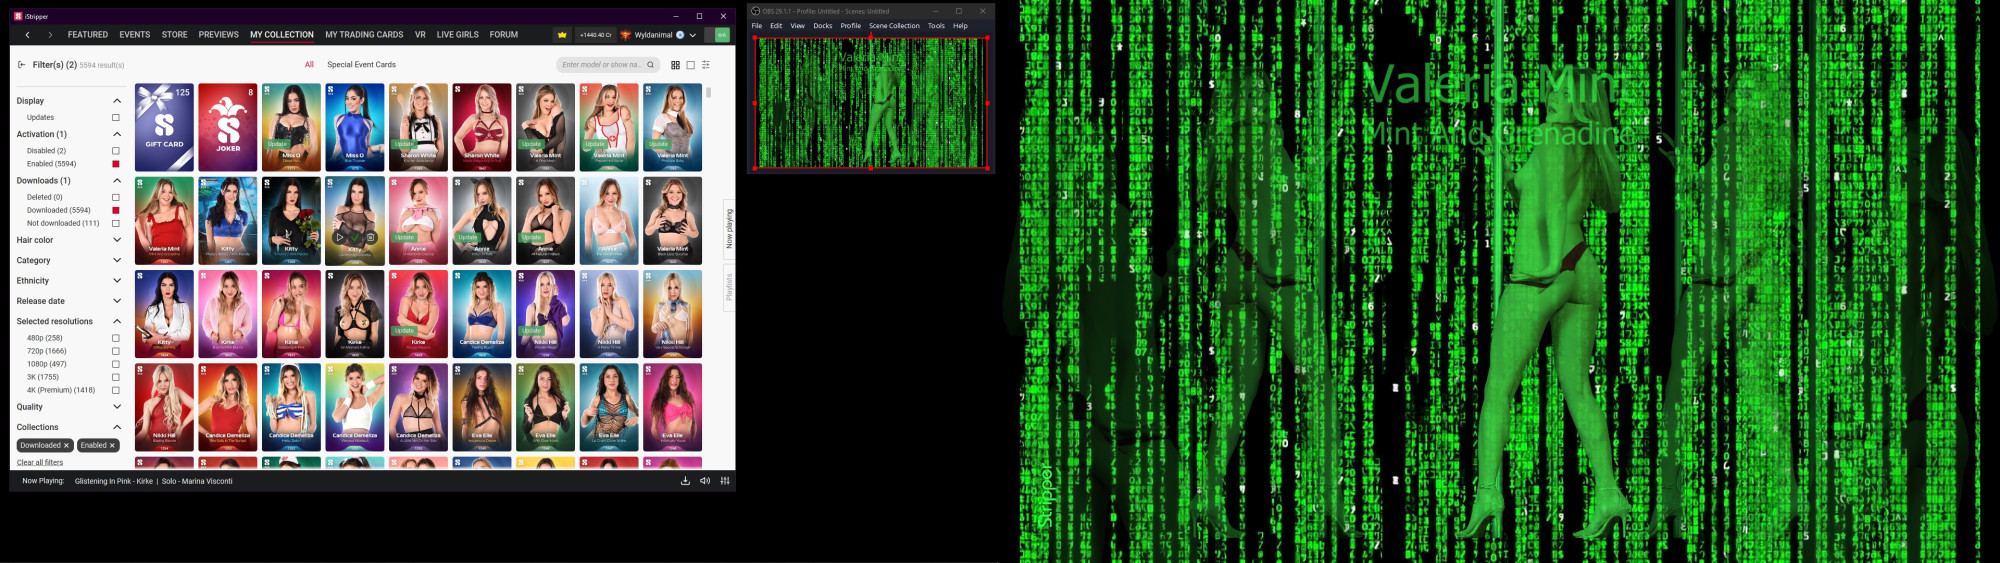
Task: Open the GIFT CARD thumbnail
Action: [164, 127]
